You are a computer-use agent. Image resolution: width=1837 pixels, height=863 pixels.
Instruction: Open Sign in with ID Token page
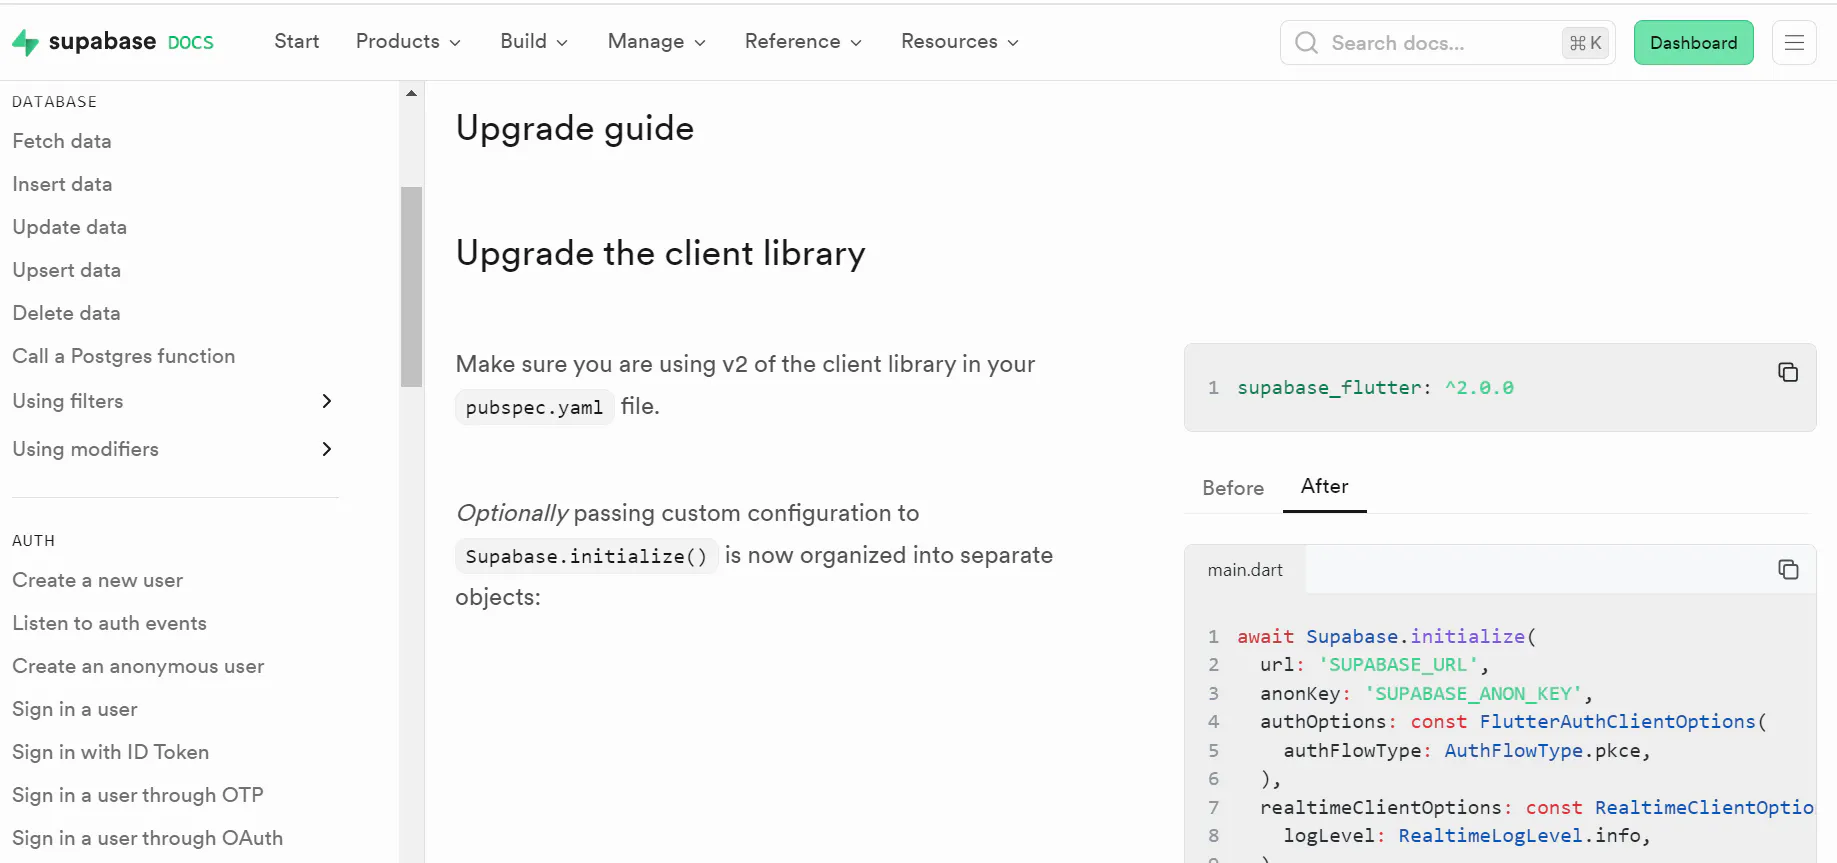point(111,752)
